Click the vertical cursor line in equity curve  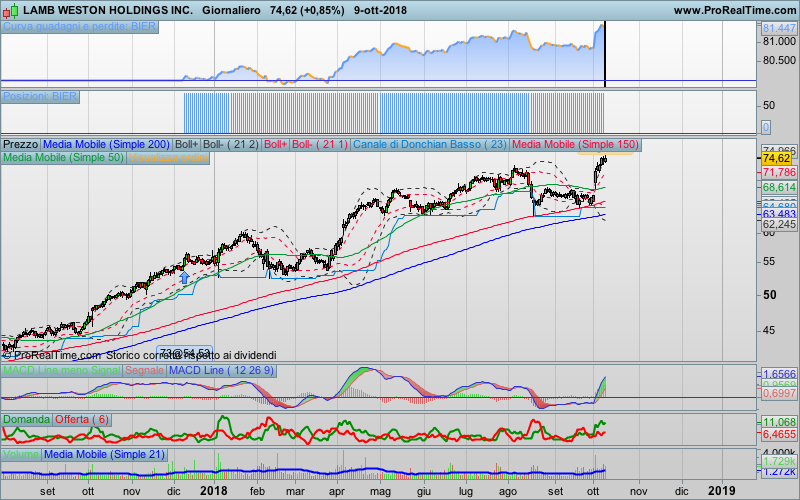(605, 54)
